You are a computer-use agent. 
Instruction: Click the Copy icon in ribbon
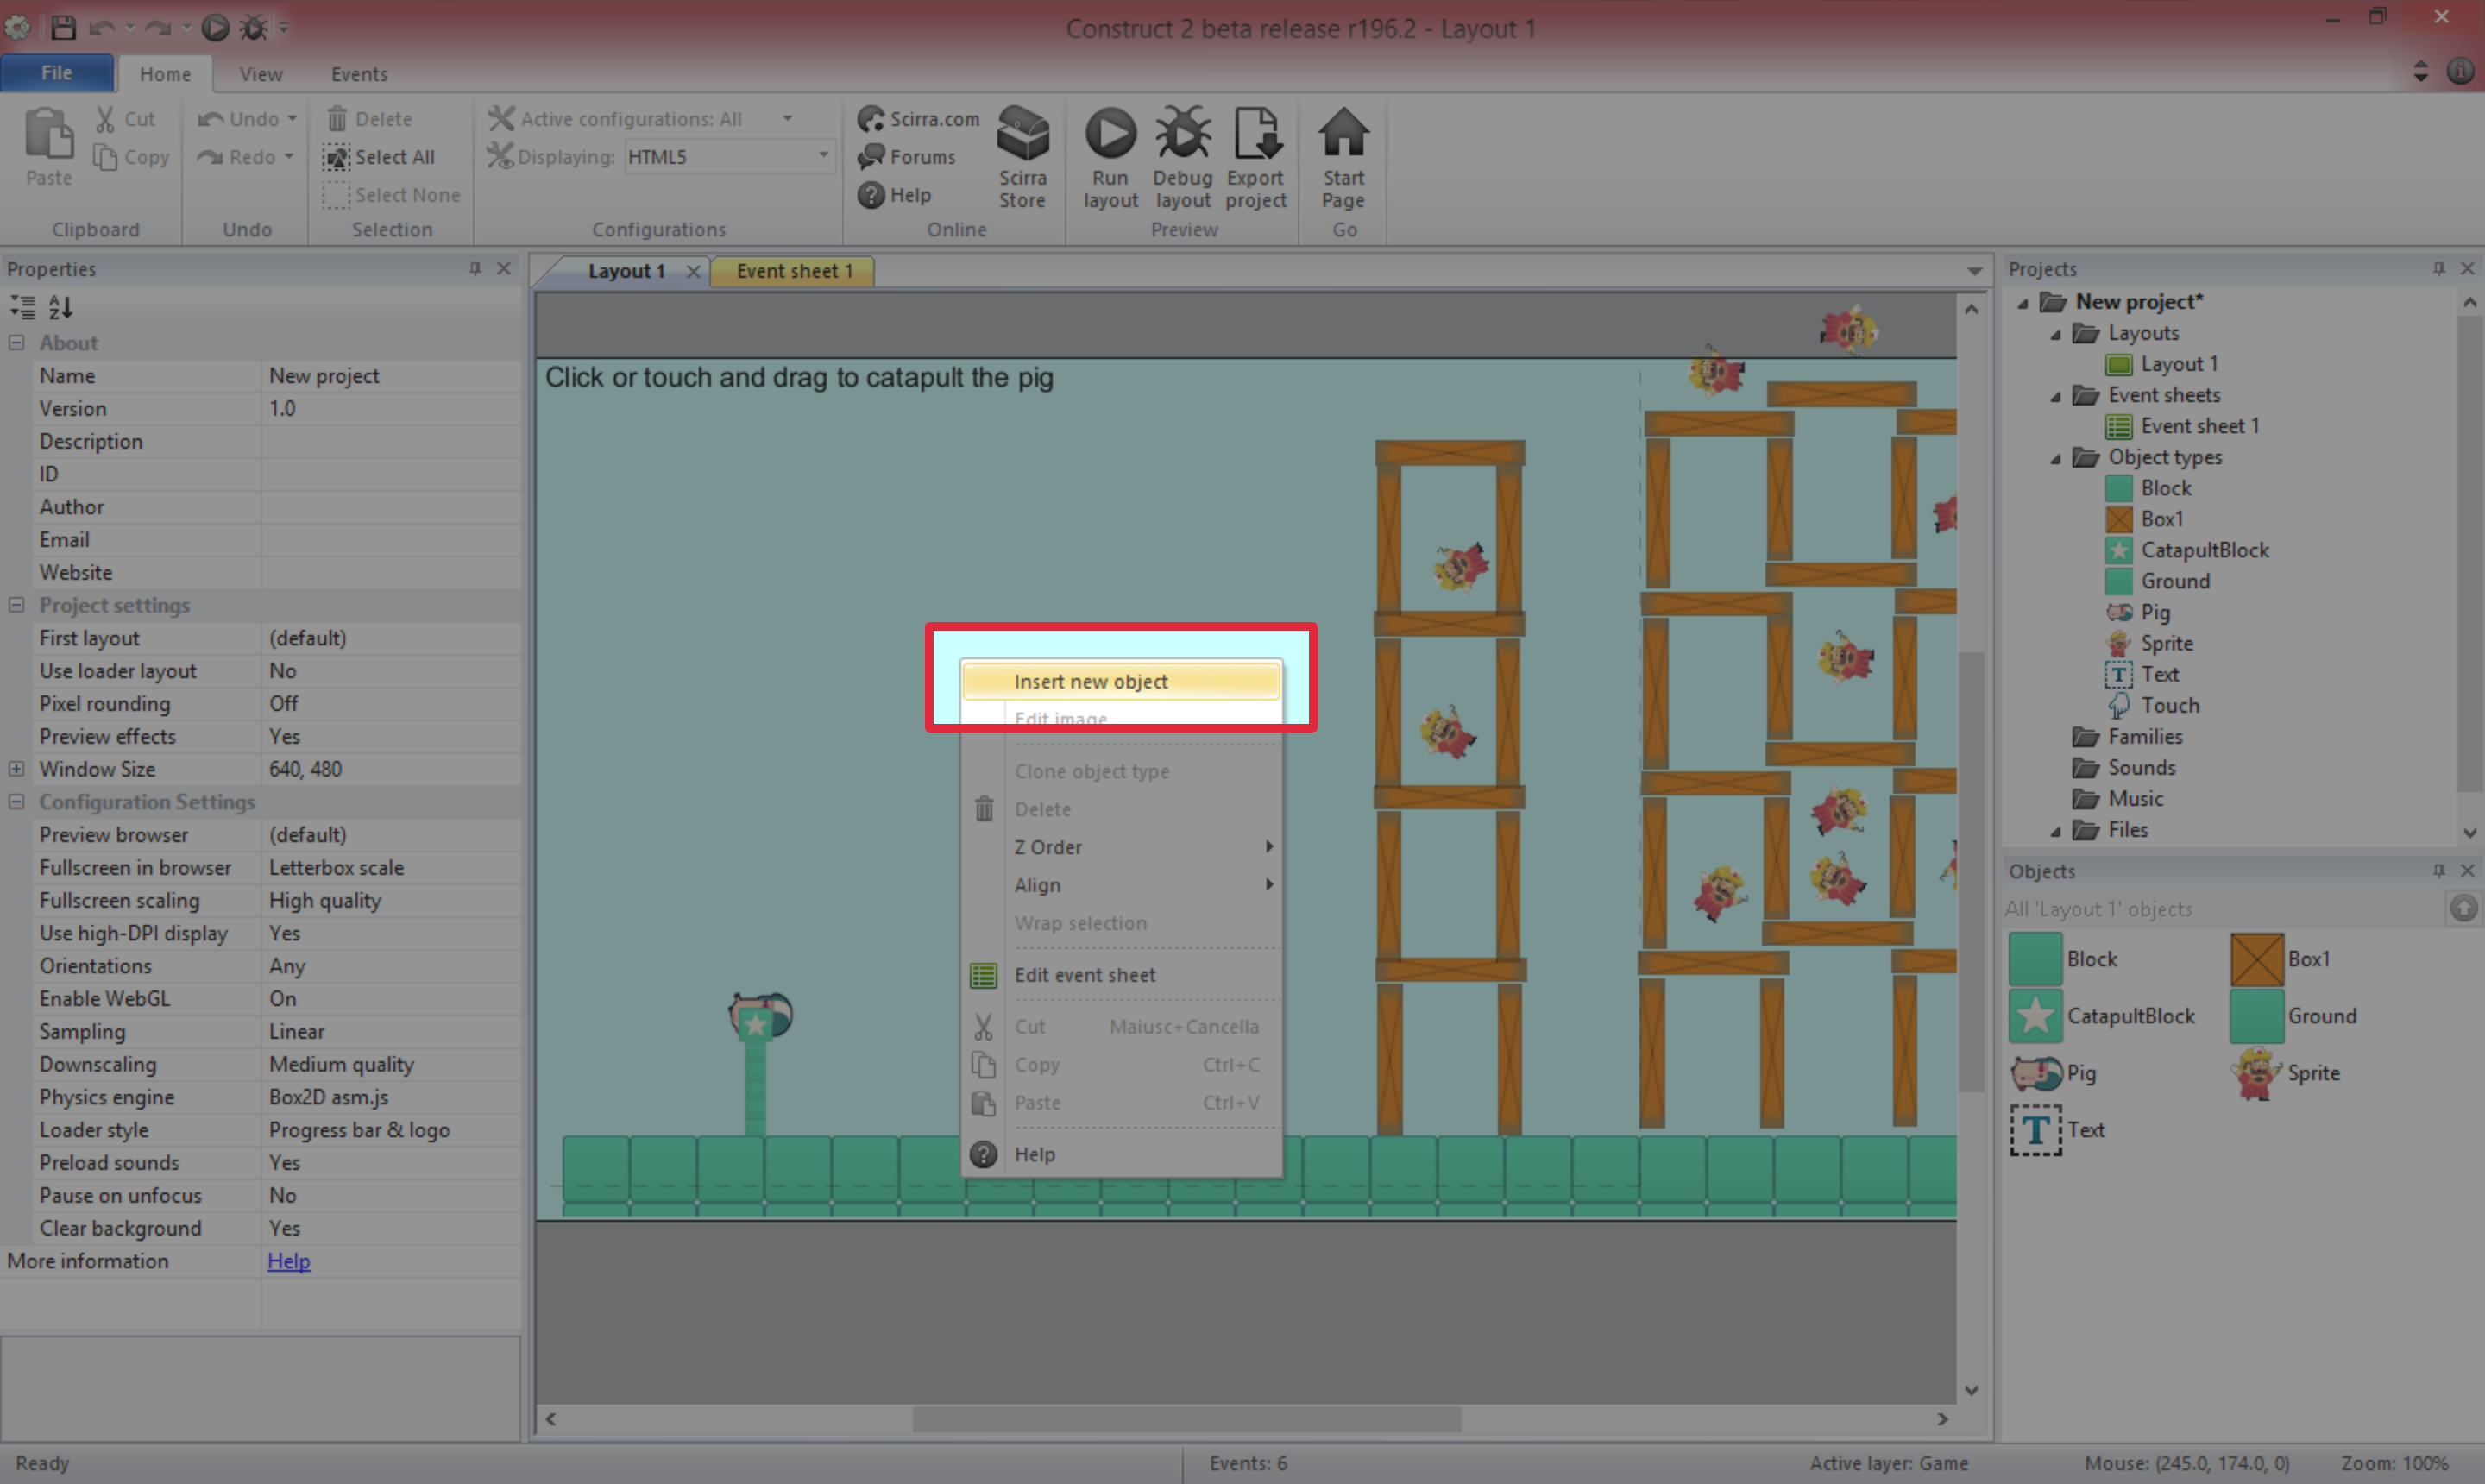pyautogui.click(x=104, y=157)
